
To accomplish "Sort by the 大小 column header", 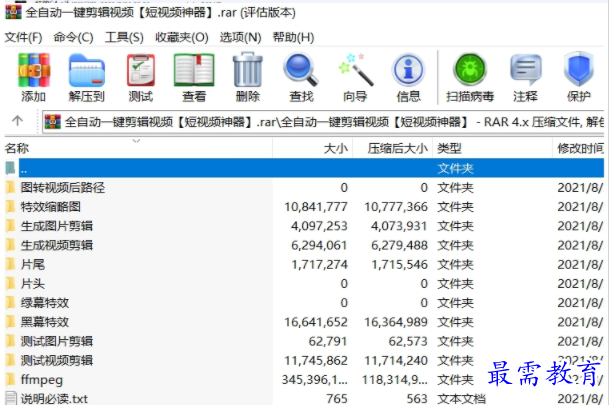I will [x=313, y=148].
